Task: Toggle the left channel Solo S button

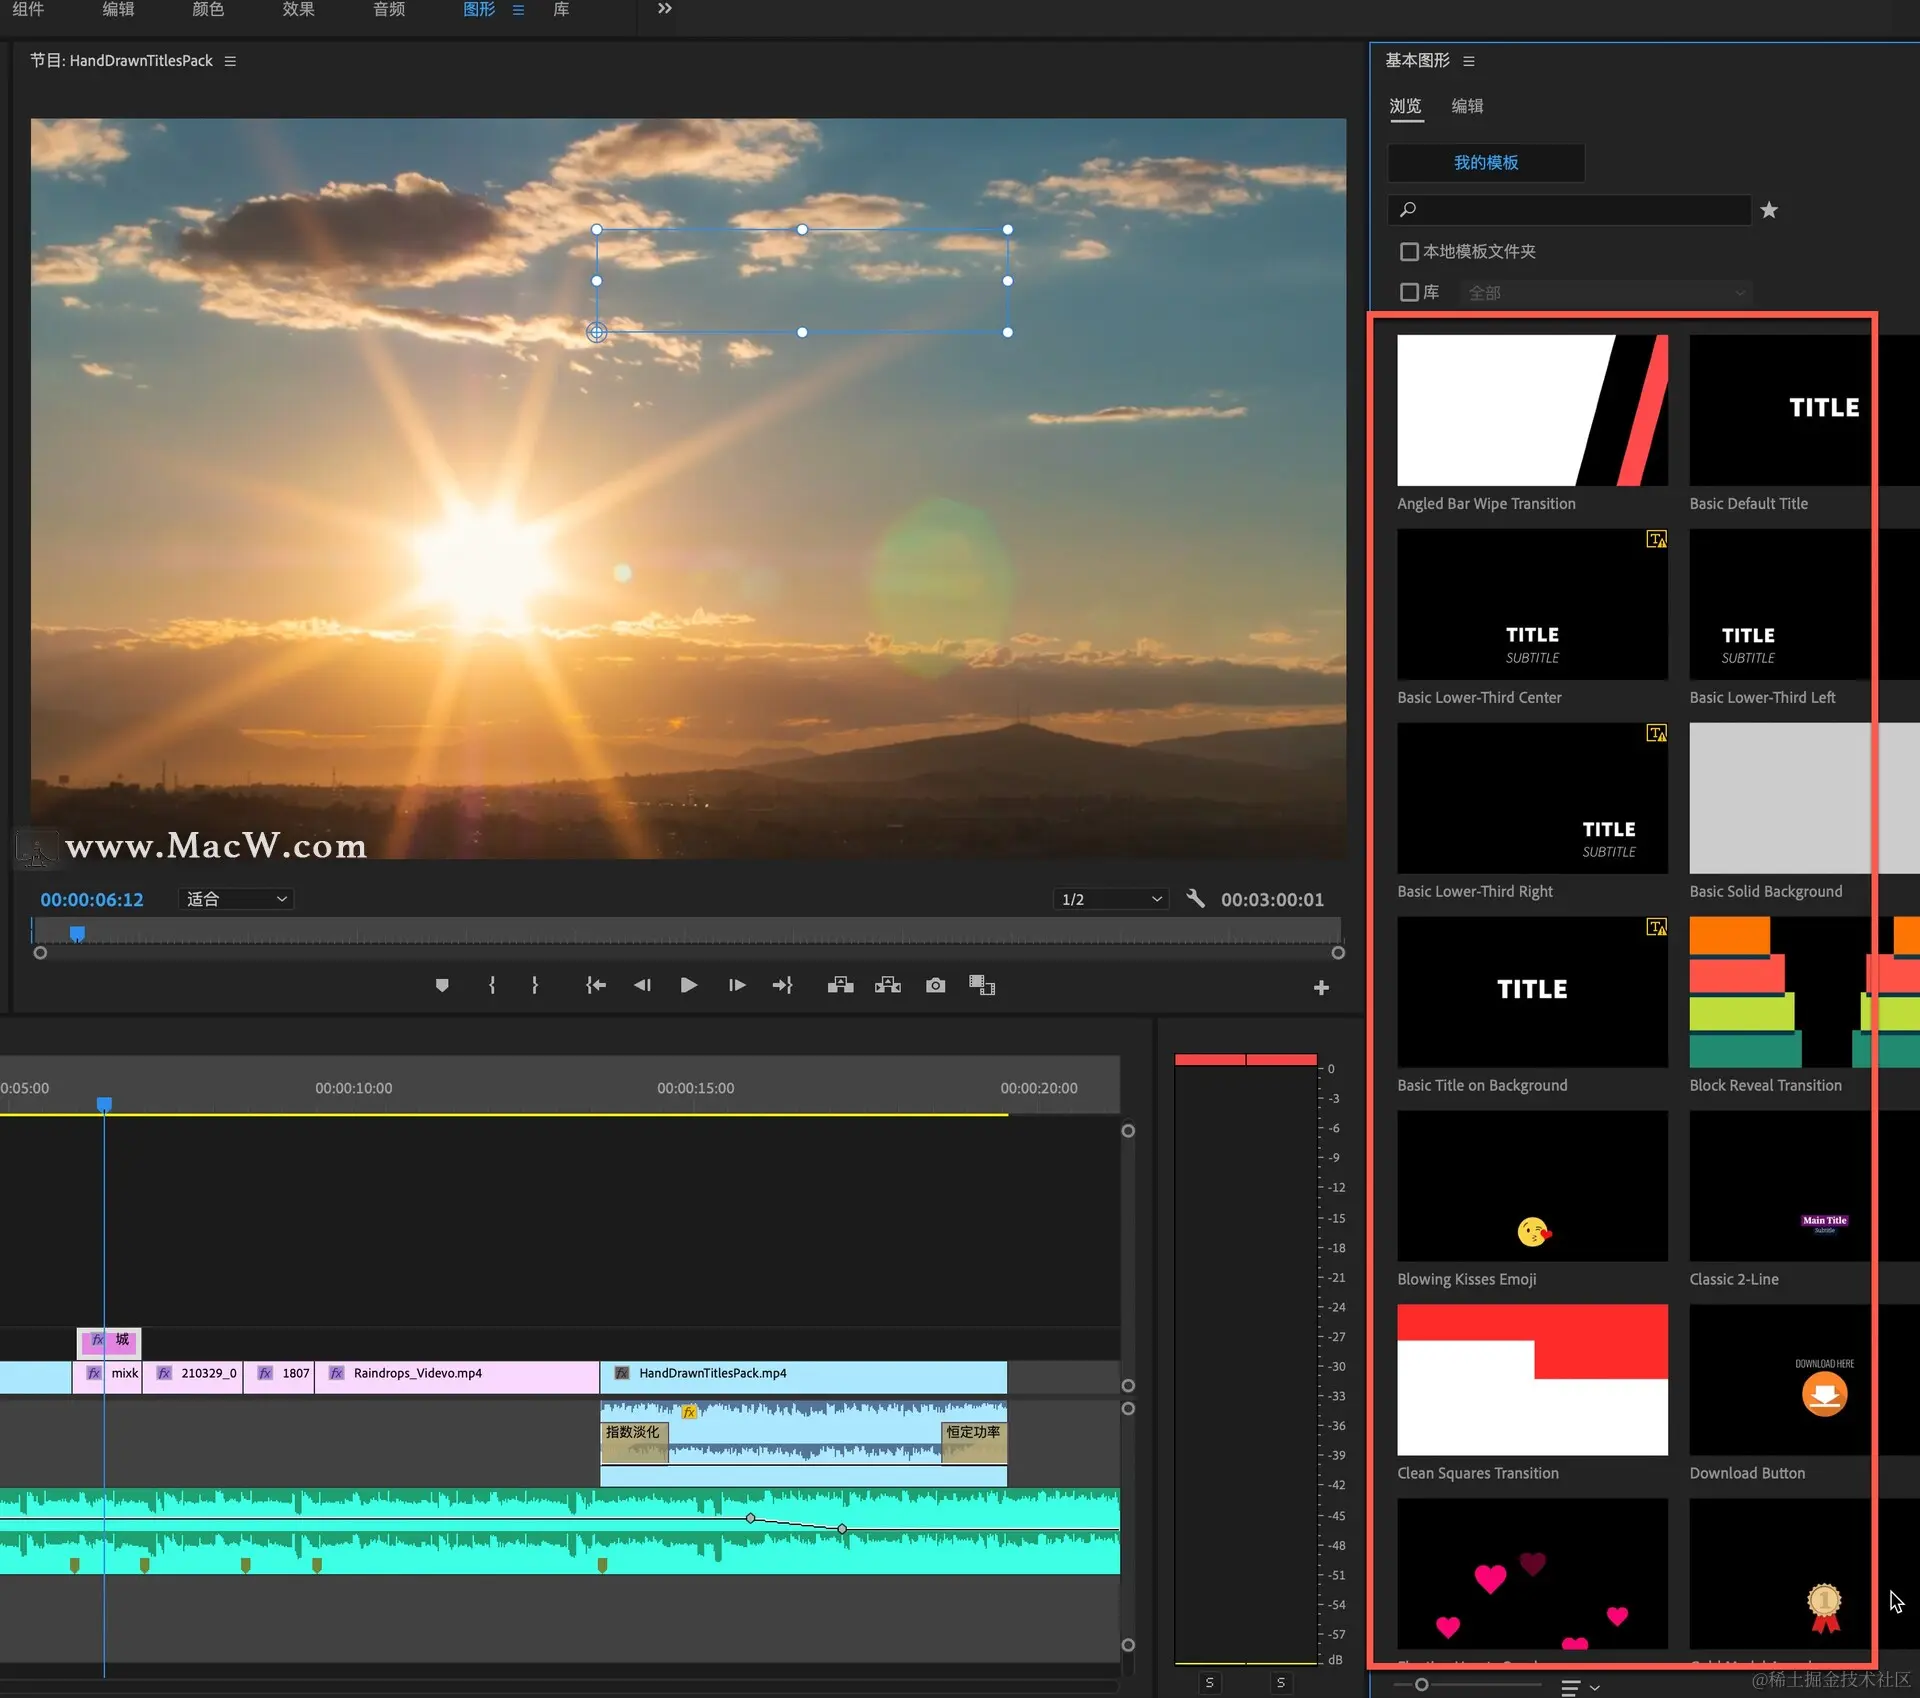Action: click(x=1209, y=1682)
